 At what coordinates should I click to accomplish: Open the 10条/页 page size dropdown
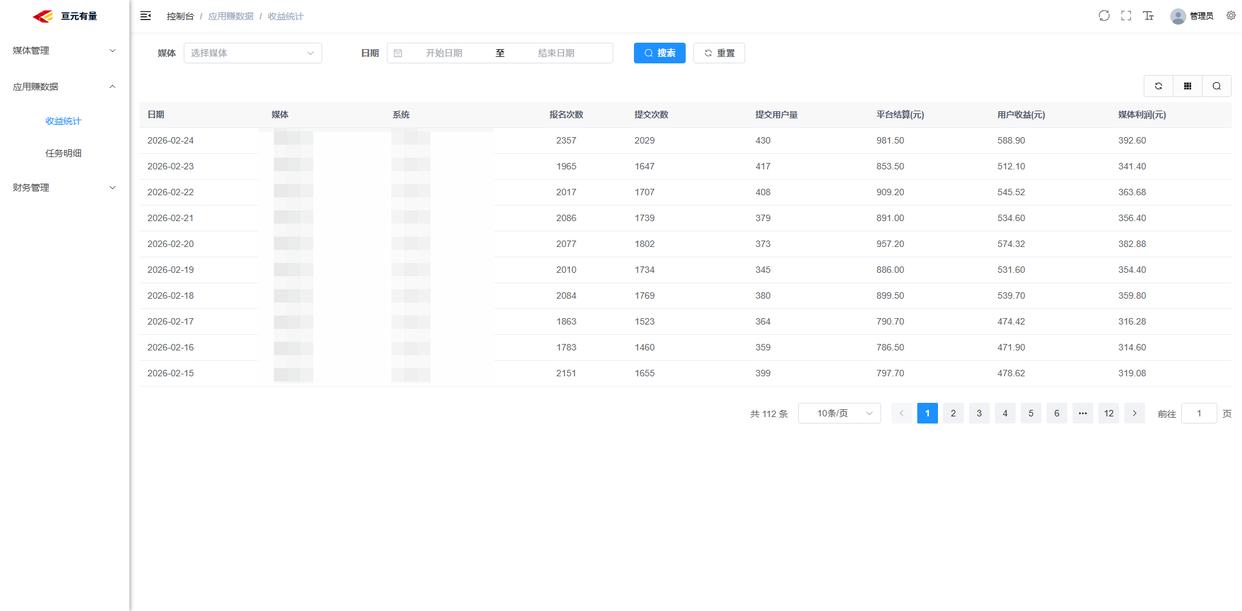[x=839, y=413]
